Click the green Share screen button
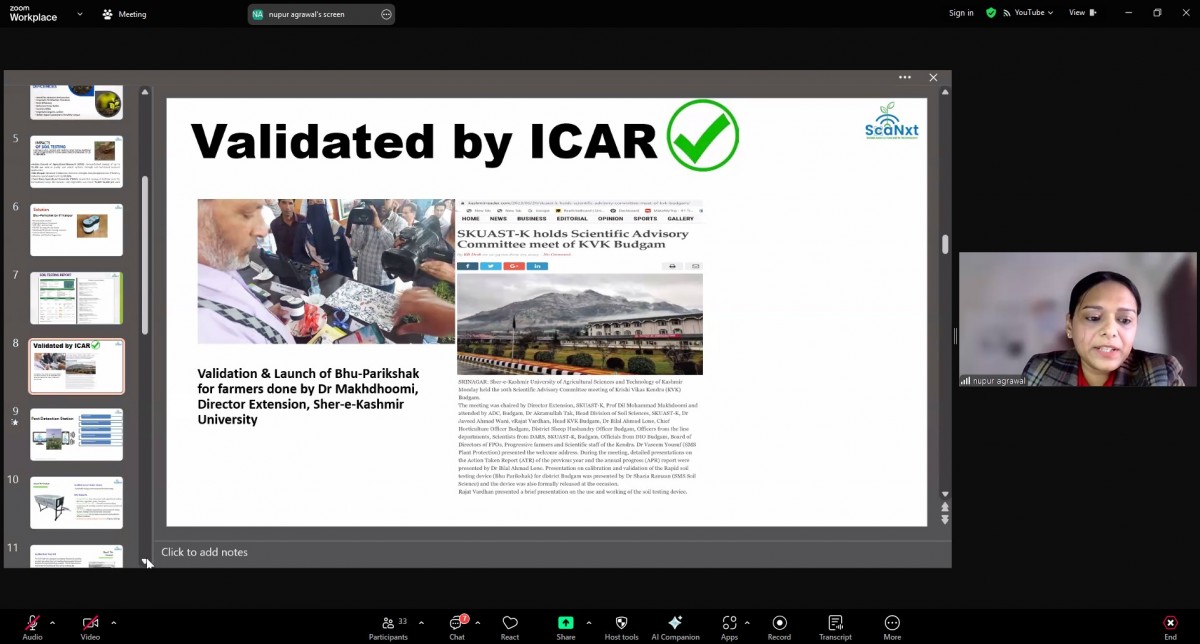The height and width of the screenshot is (644, 1200). point(566,623)
